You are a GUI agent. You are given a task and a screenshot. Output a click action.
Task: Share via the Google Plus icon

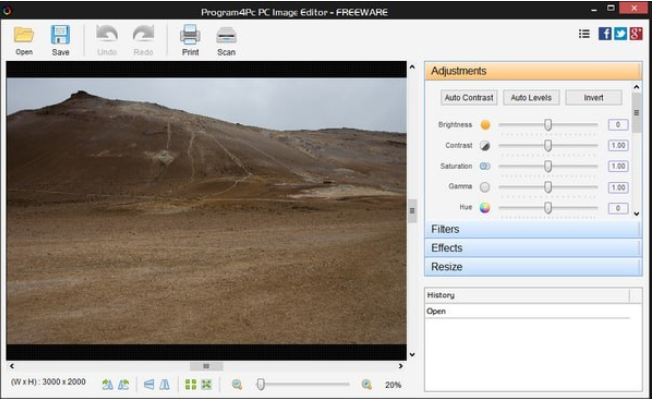point(636,34)
